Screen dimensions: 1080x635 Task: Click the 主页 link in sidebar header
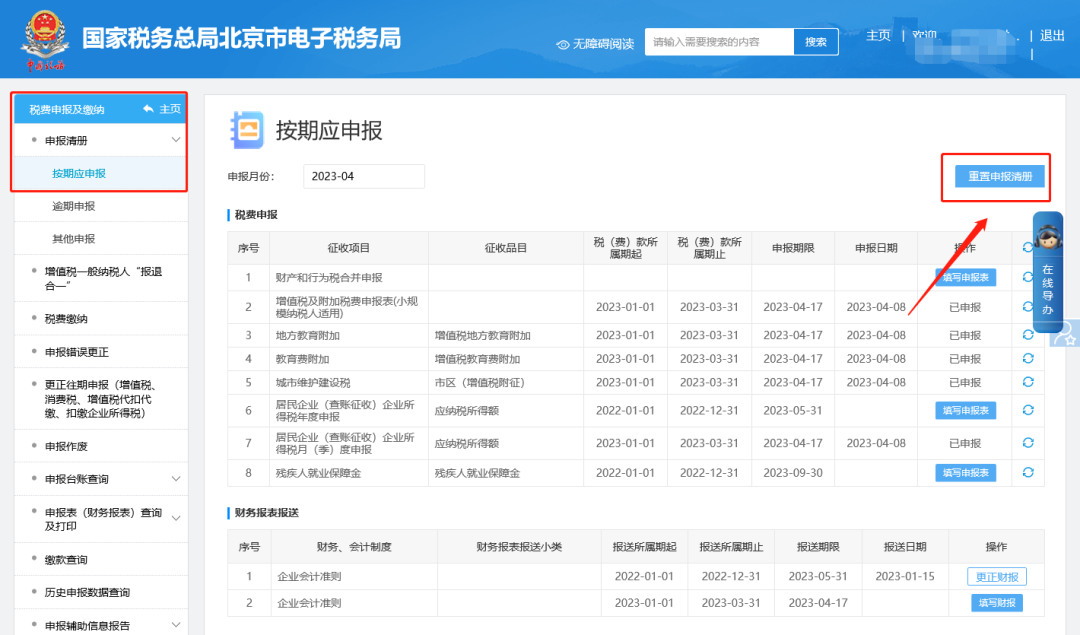[170, 109]
